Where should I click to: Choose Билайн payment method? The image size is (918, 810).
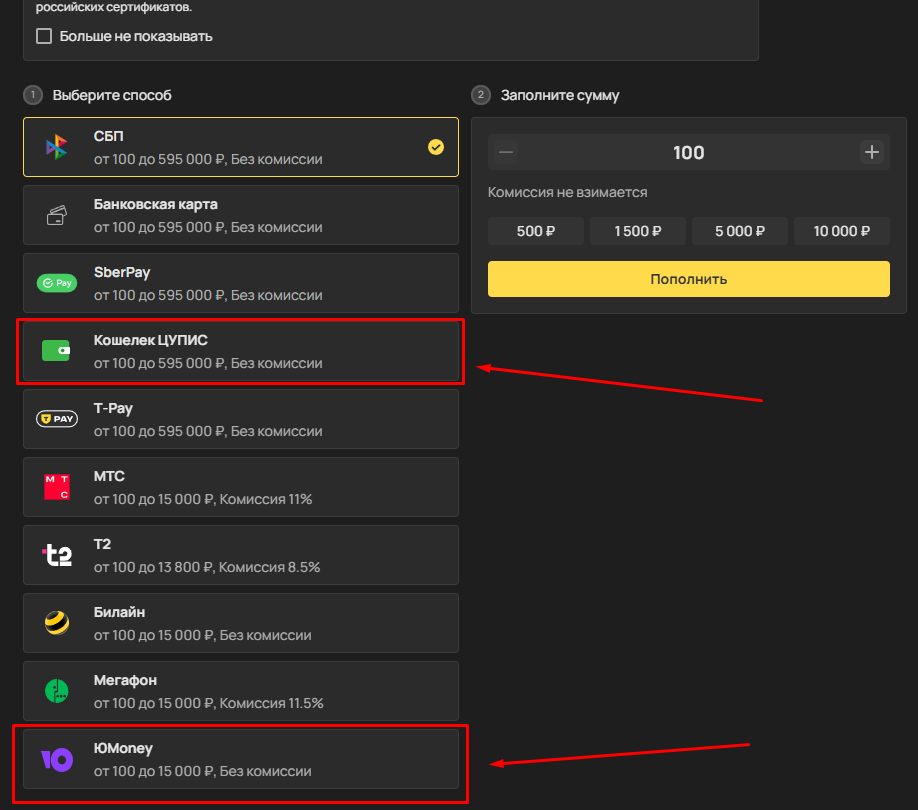pyautogui.click(x=241, y=623)
